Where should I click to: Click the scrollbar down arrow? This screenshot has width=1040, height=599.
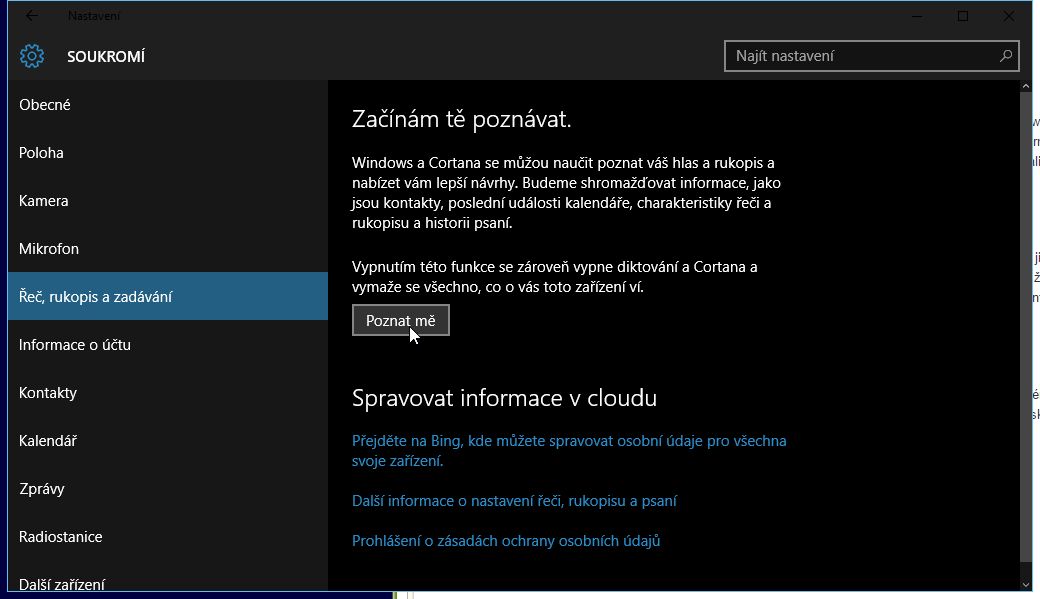pos(1025,582)
